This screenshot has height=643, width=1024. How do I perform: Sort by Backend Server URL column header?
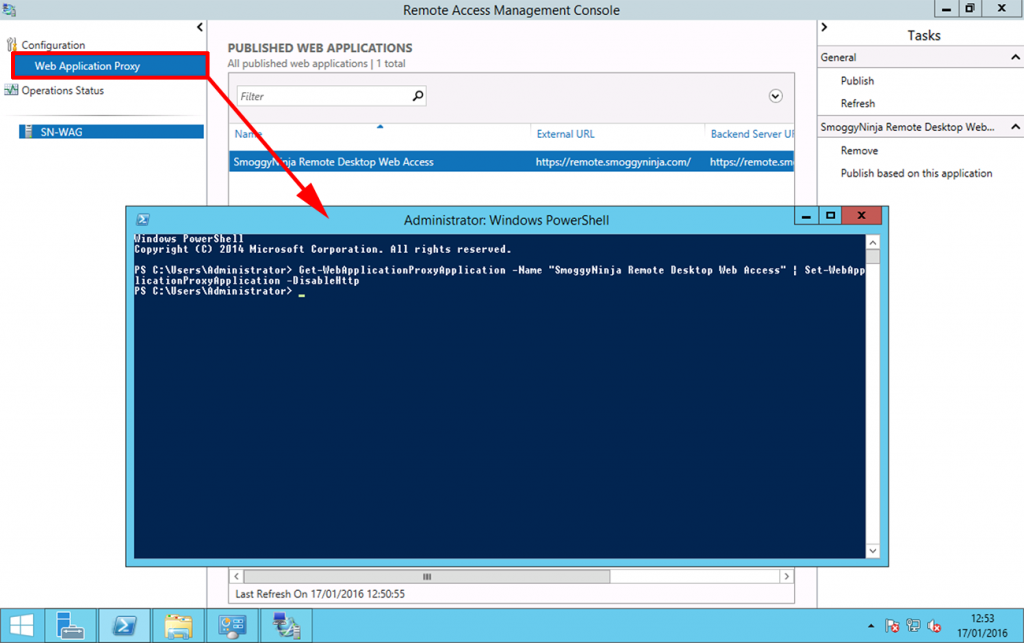pos(752,134)
